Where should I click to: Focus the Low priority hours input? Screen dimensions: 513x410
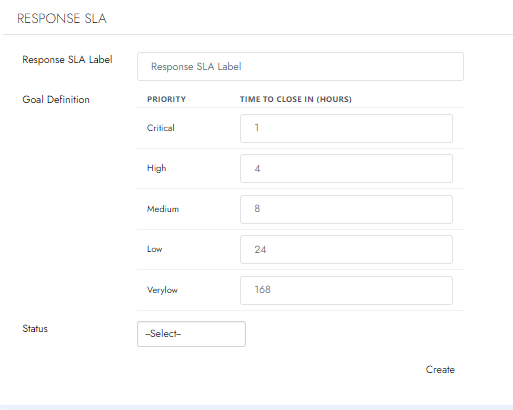click(x=346, y=249)
